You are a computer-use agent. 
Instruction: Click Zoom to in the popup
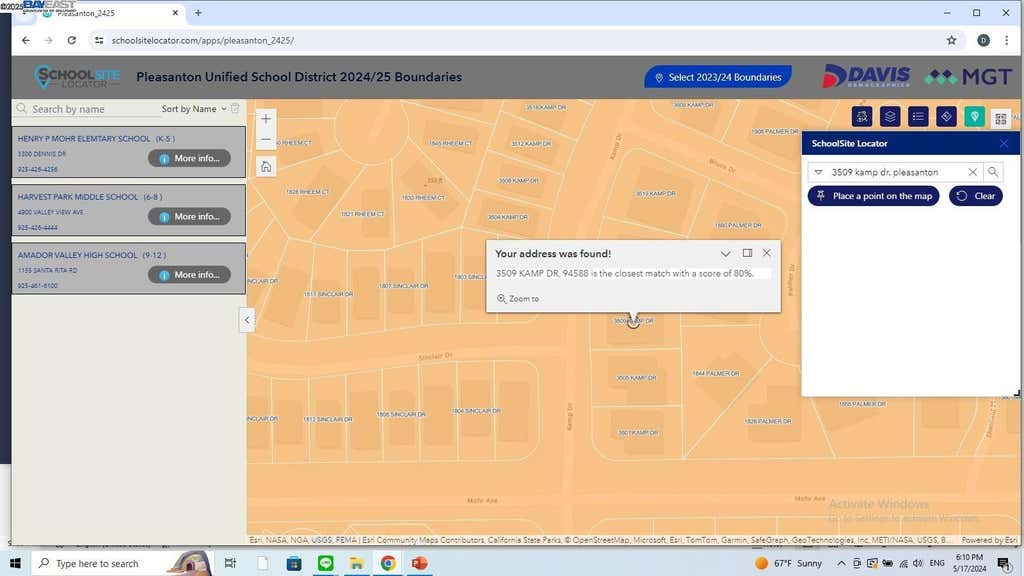click(518, 298)
